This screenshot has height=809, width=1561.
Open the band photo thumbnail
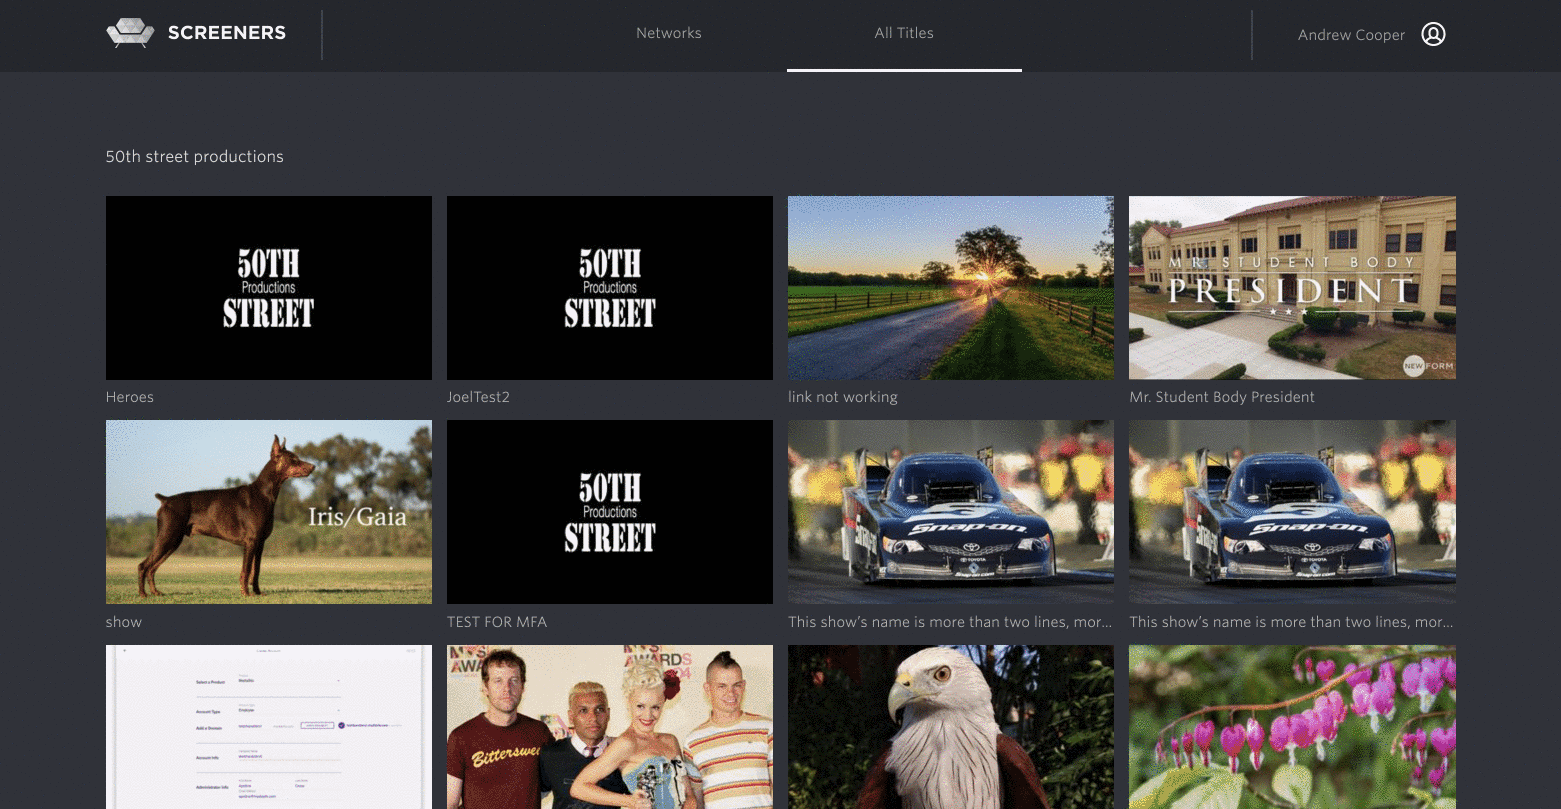point(609,727)
